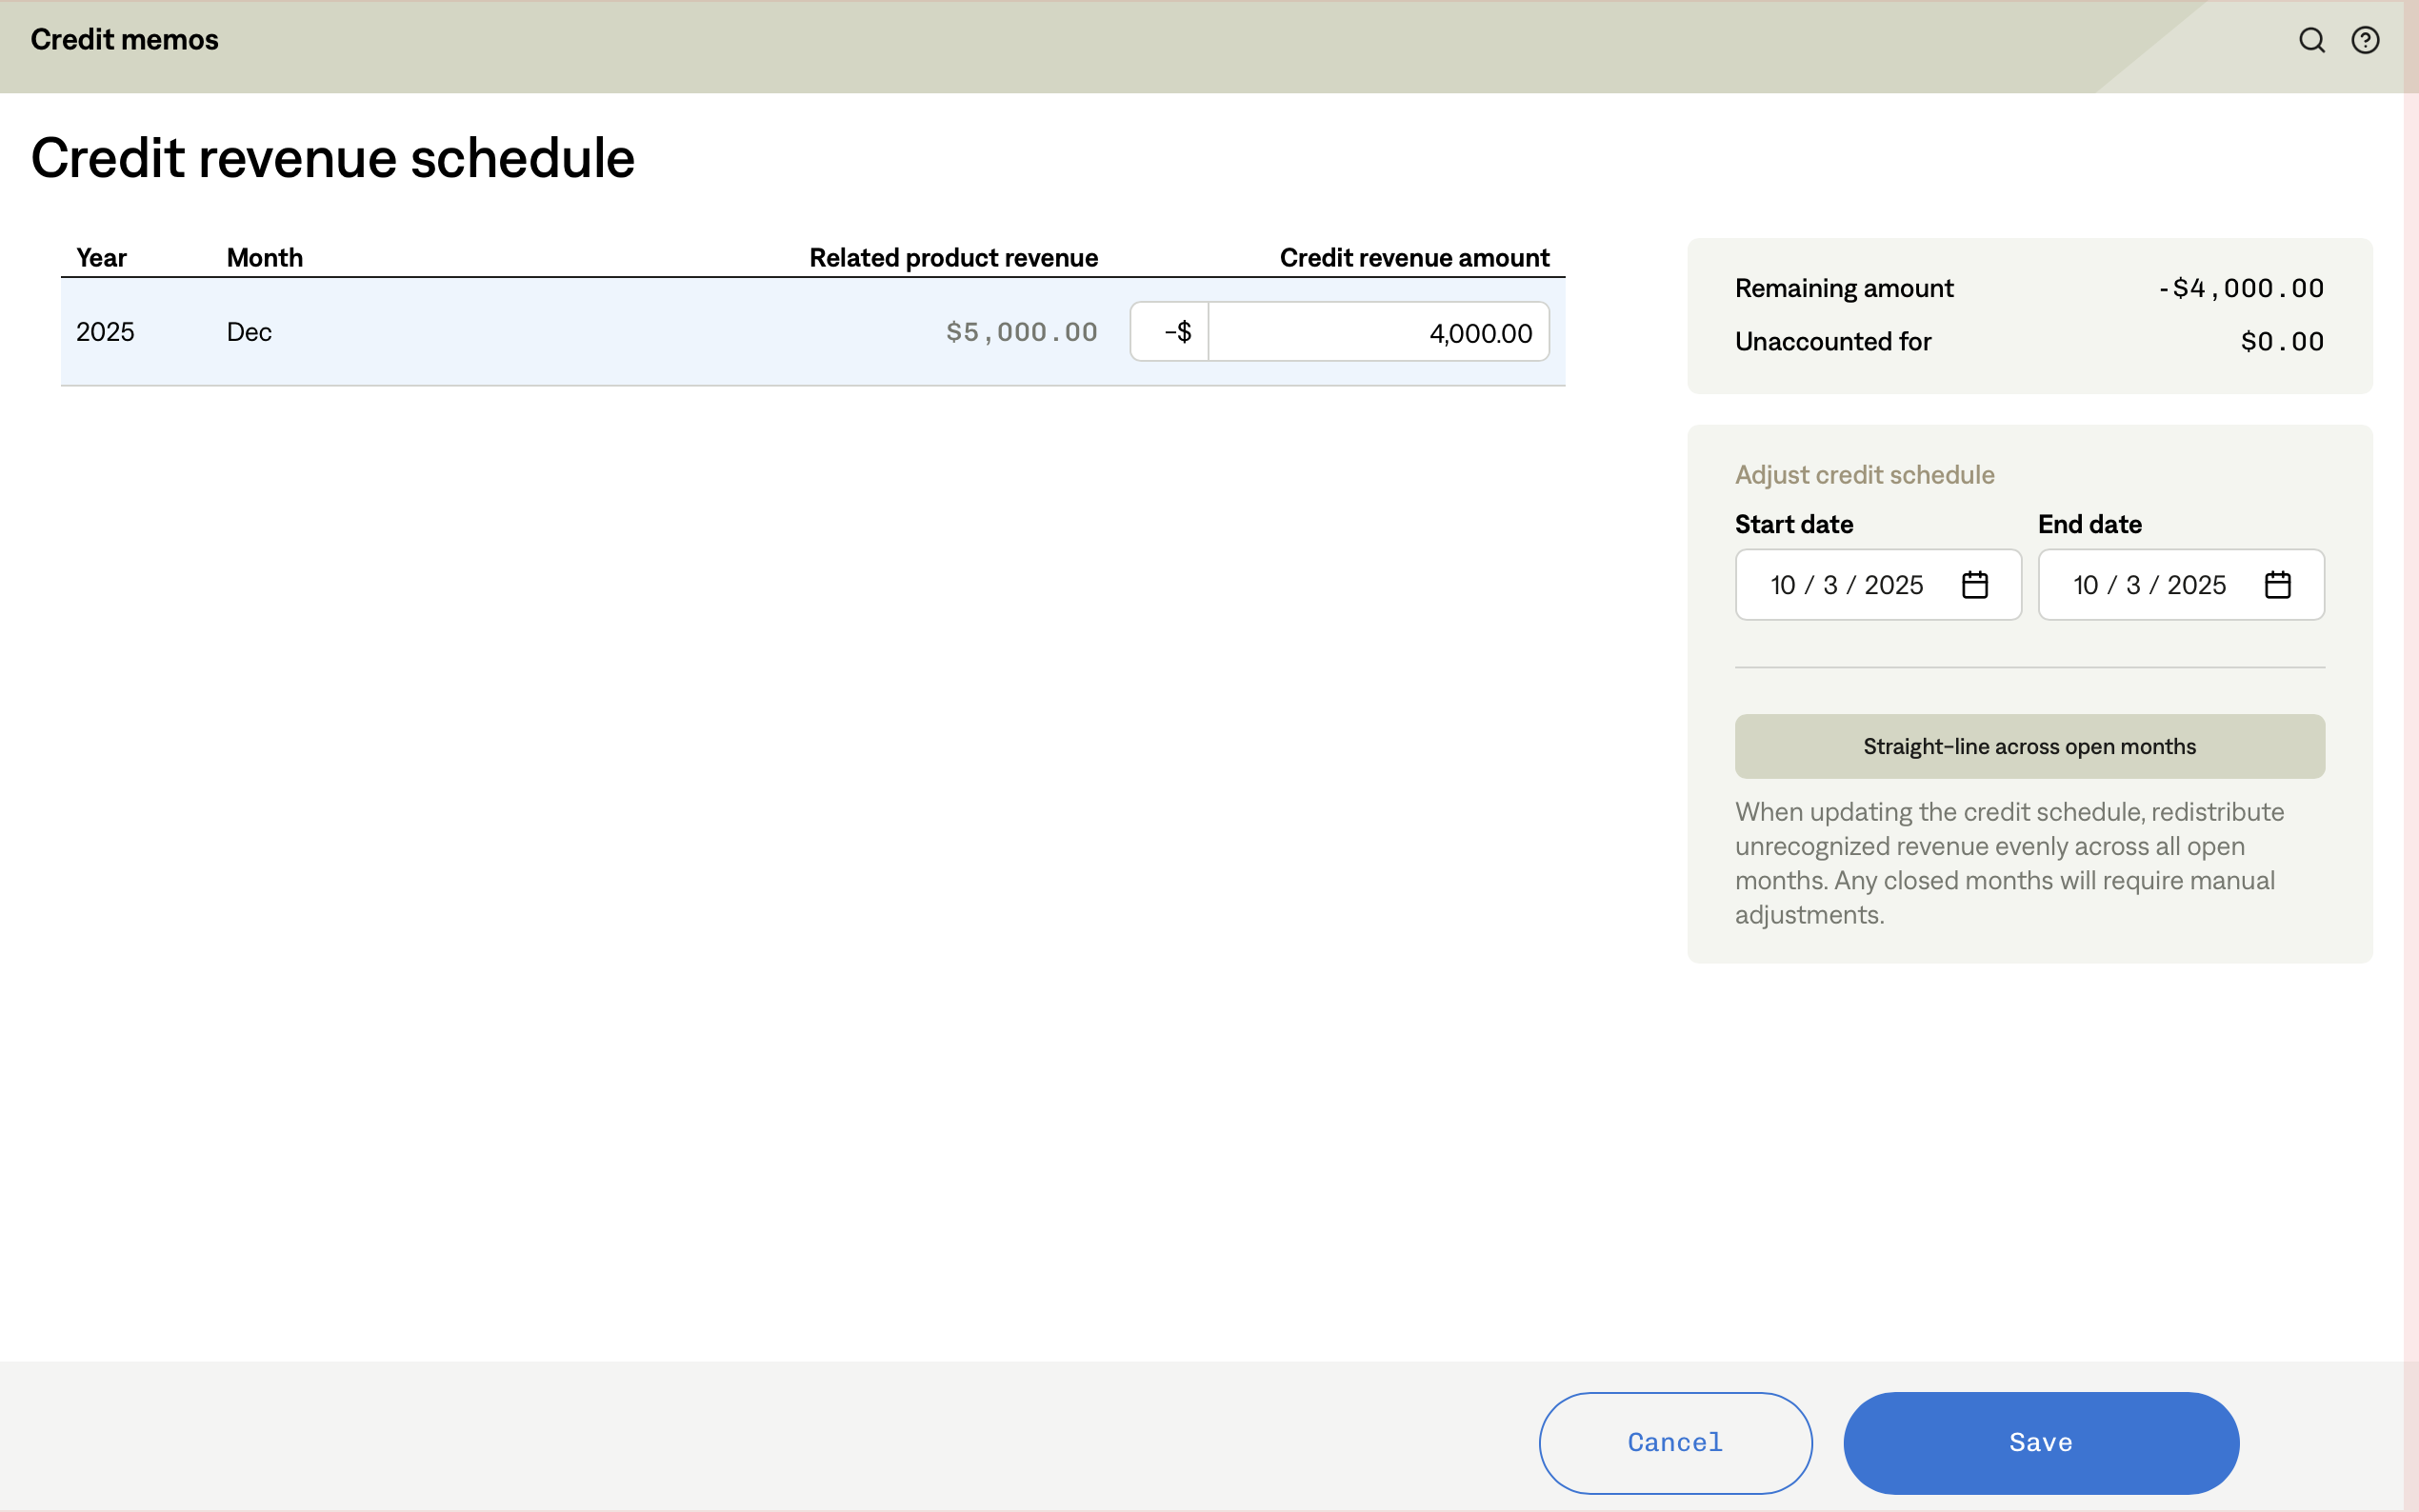Click the Year column header
The width and height of the screenshot is (2419, 1512).
pyautogui.click(x=102, y=257)
